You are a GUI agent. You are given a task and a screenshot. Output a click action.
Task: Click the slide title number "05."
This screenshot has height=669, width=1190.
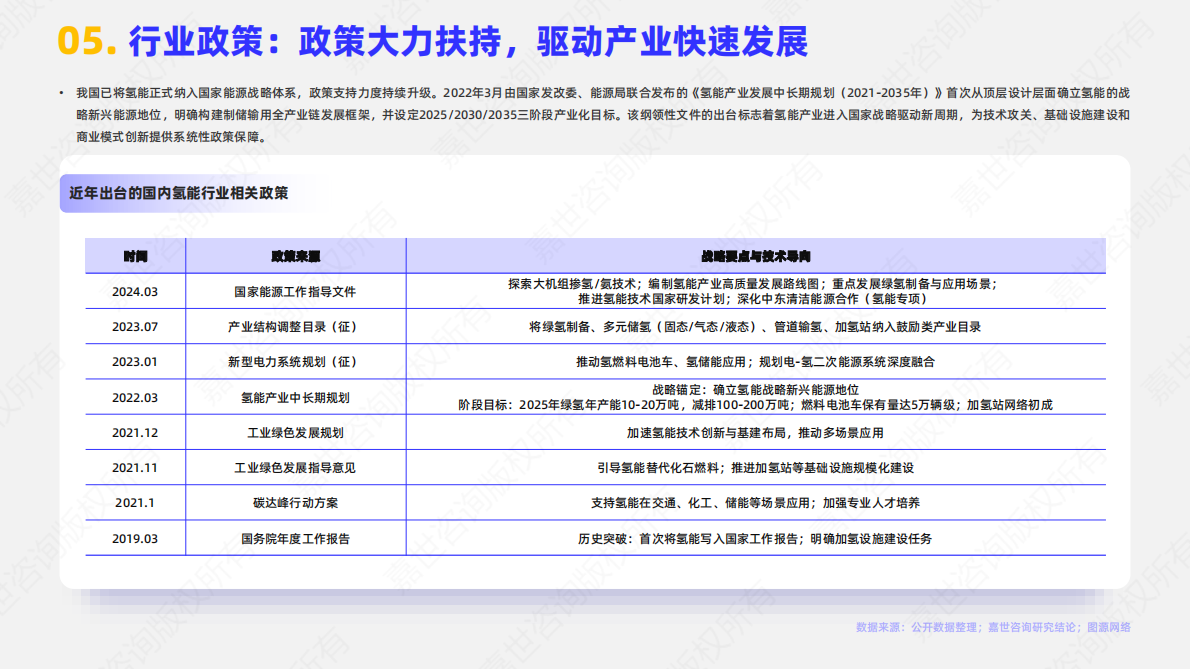point(88,42)
